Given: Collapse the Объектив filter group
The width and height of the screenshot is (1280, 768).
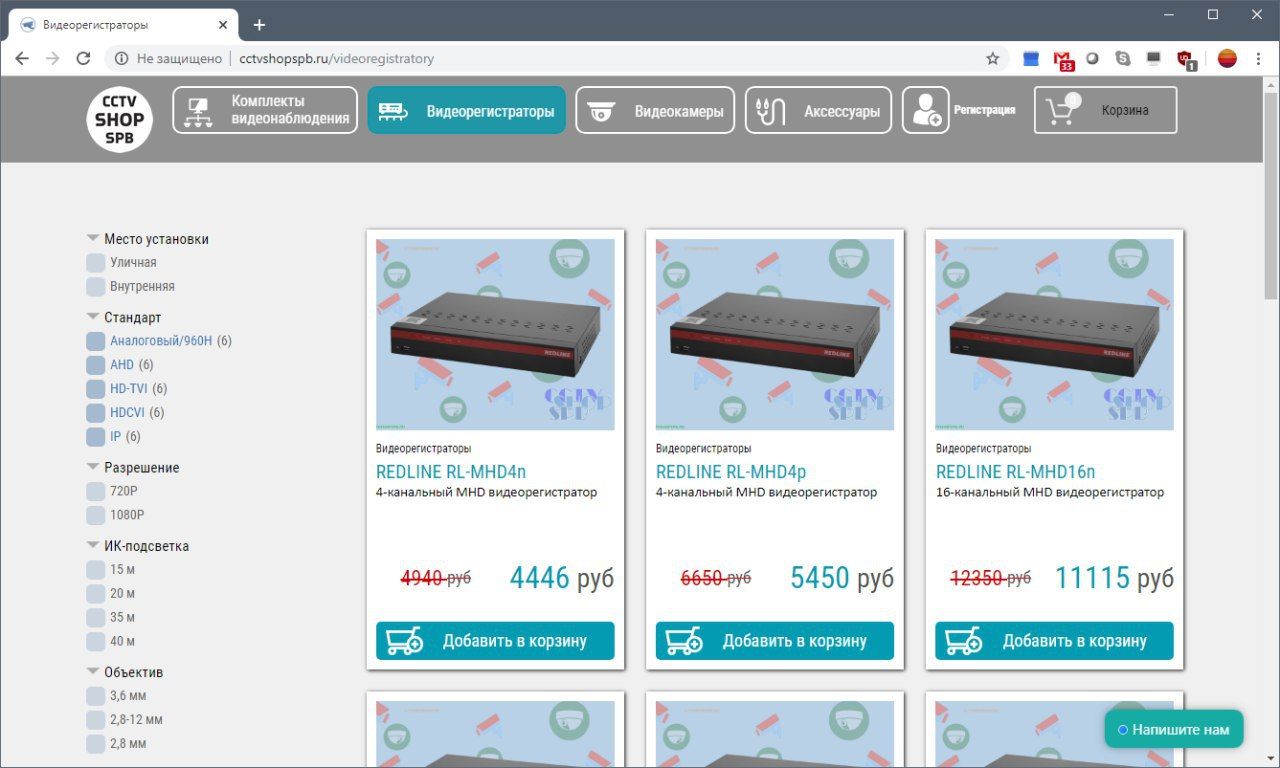Looking at the screenshot, I should pos(93,671).
